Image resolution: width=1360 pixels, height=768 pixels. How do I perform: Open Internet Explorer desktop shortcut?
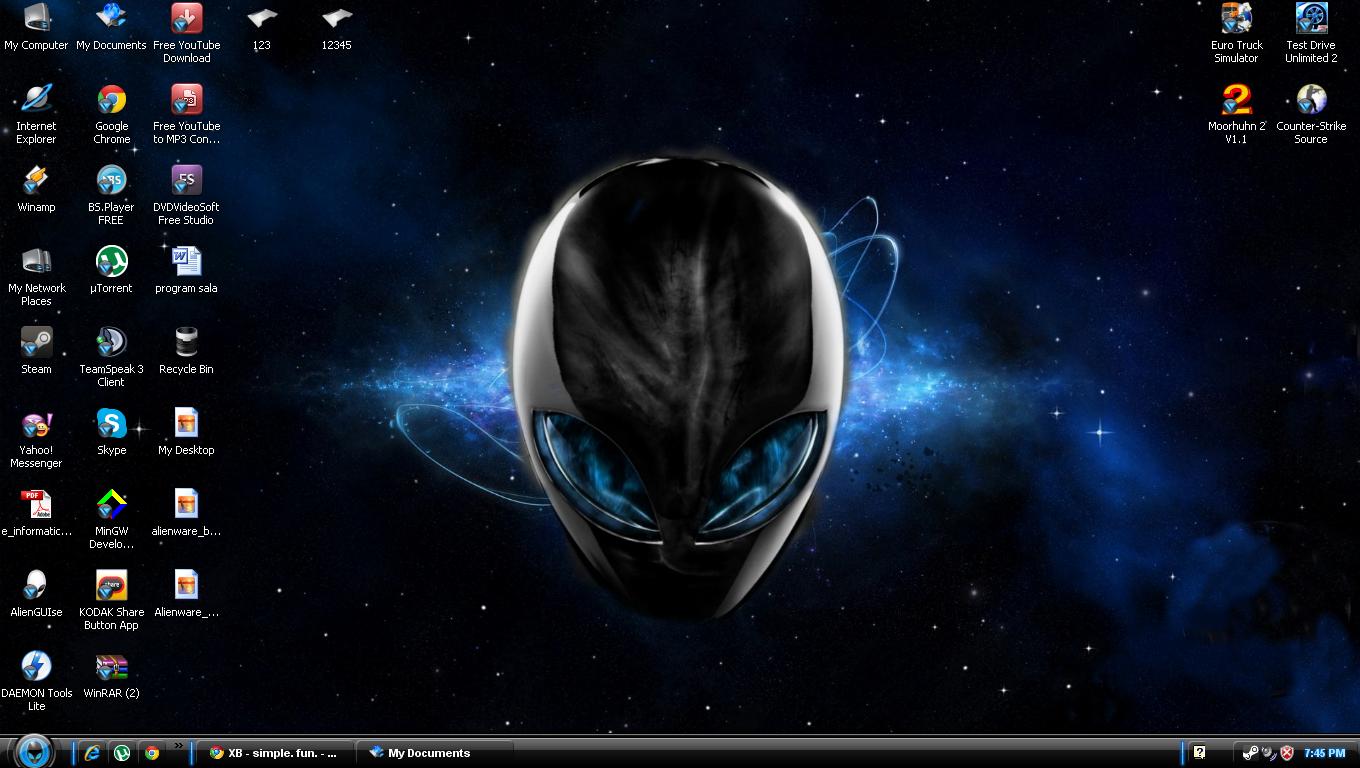click(x=36, y=114)
